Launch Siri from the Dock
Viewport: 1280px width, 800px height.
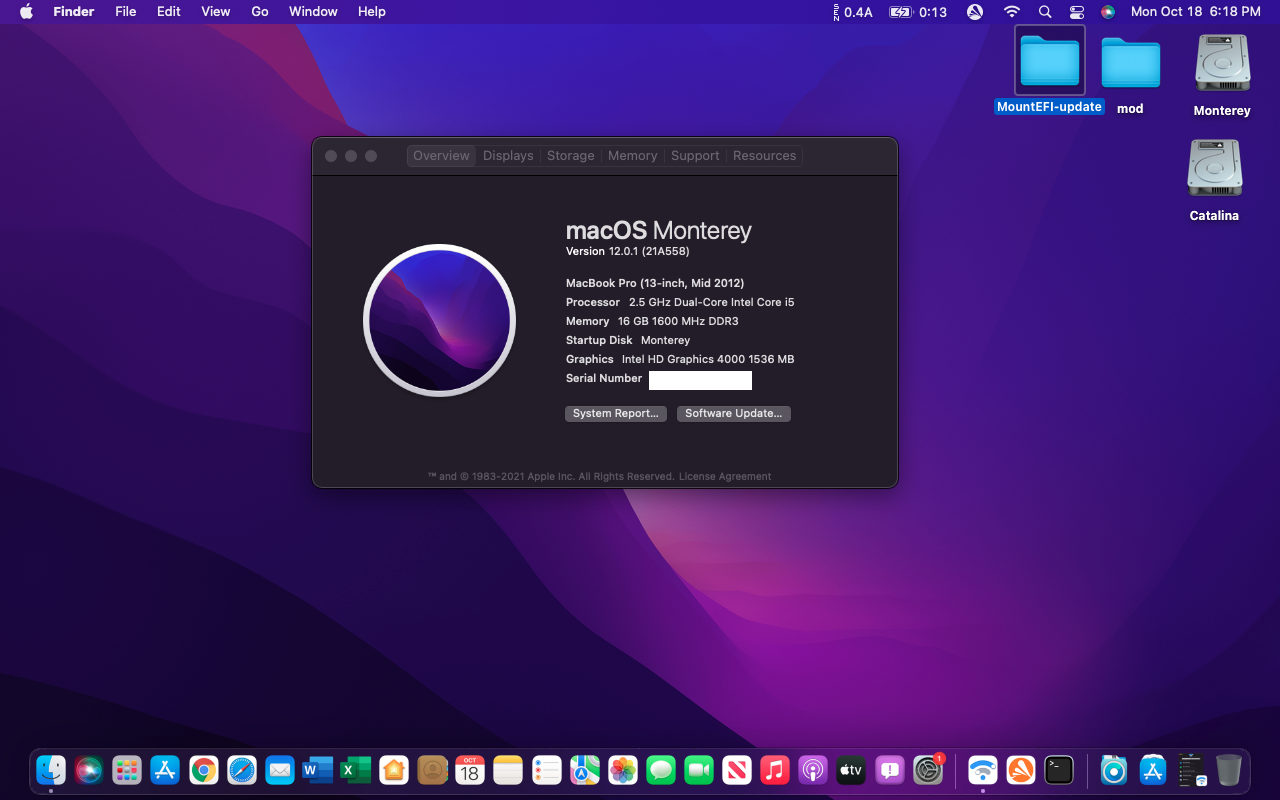pyautogui.click(x=89, y=770)
